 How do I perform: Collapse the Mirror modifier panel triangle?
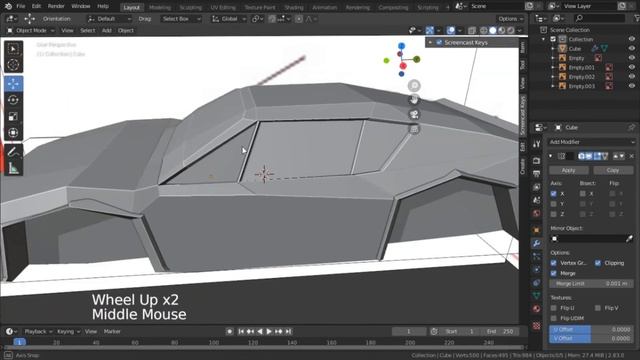coord(551,156)
